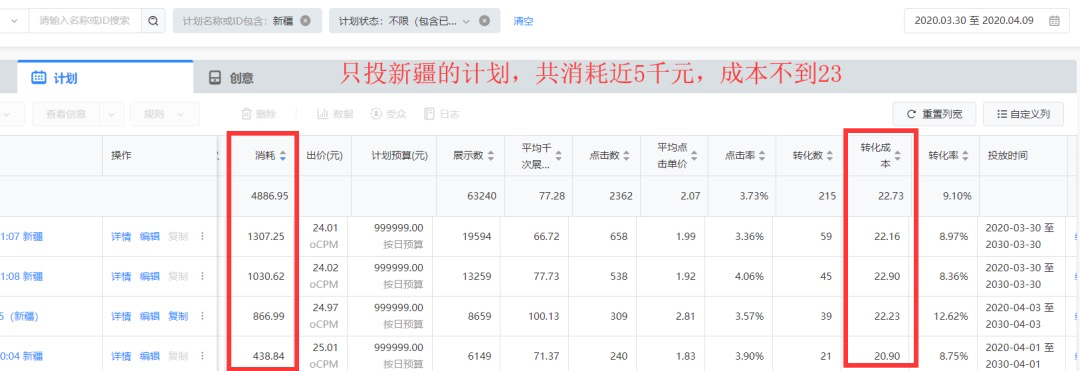The width and height of the screenshot is (1080, 371).
Task: Open the dropdown arrow beside 查看创意
Action: pyautogui.click(x=112, y=114)
